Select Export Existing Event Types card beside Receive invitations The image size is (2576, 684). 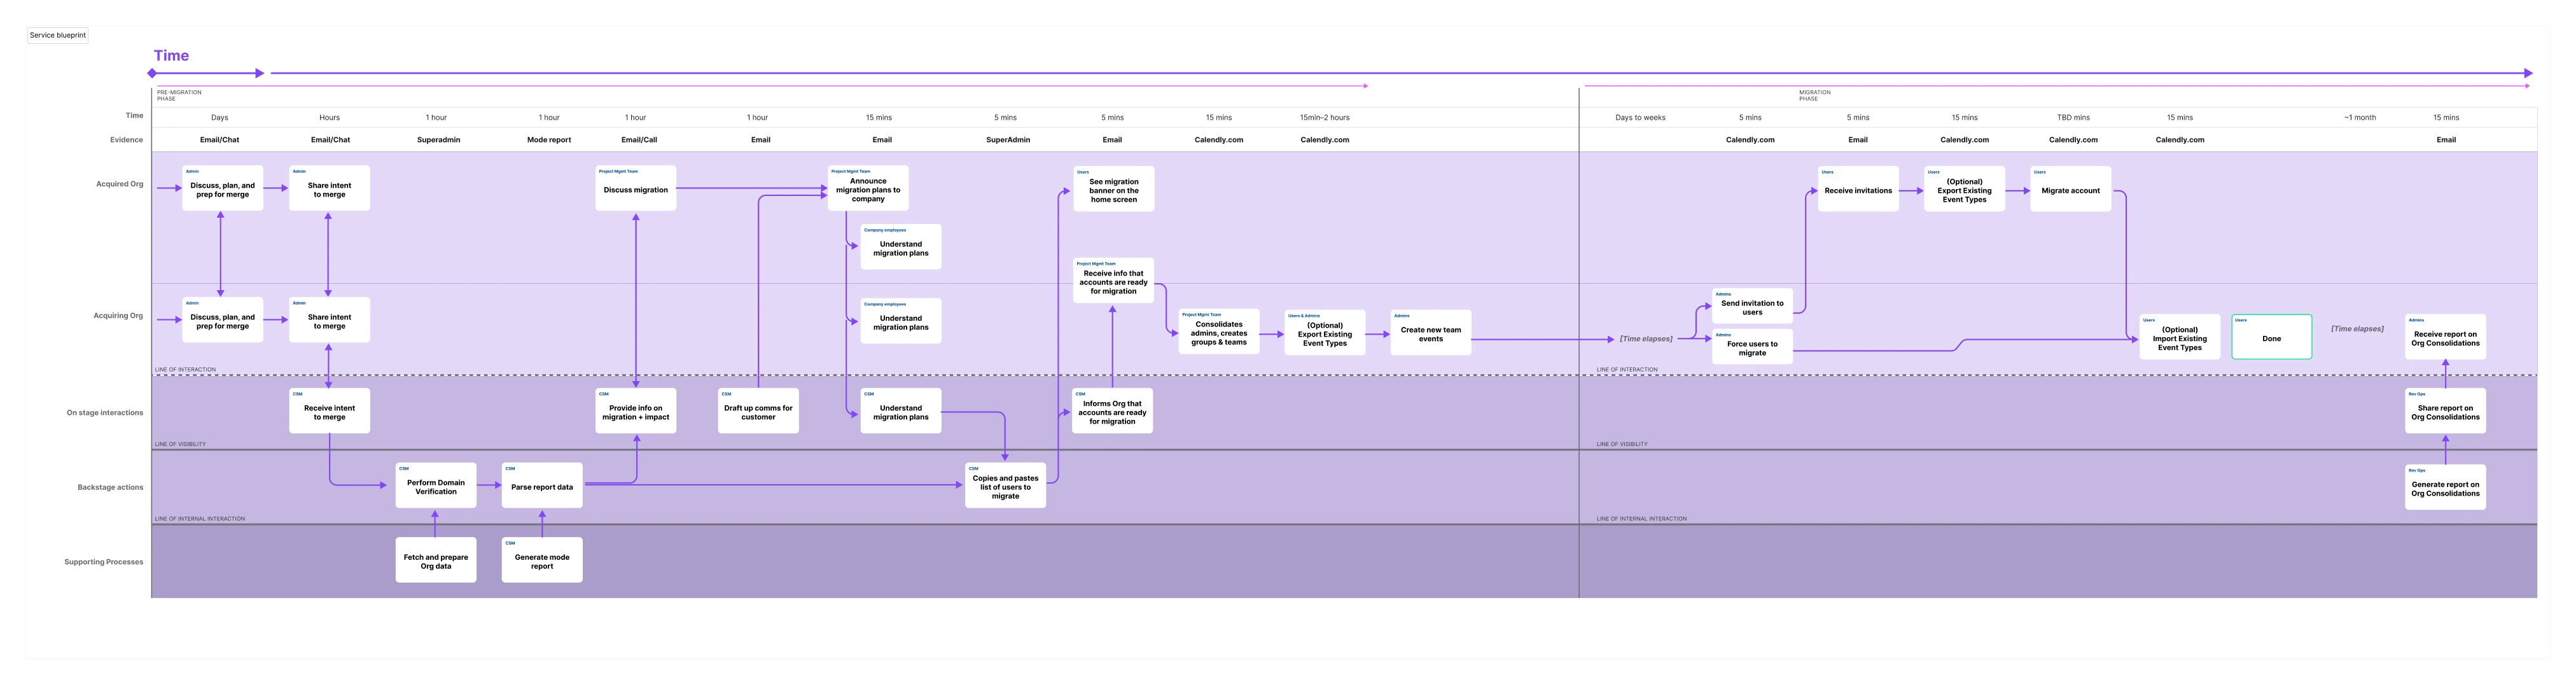(x=1965, y=189)
